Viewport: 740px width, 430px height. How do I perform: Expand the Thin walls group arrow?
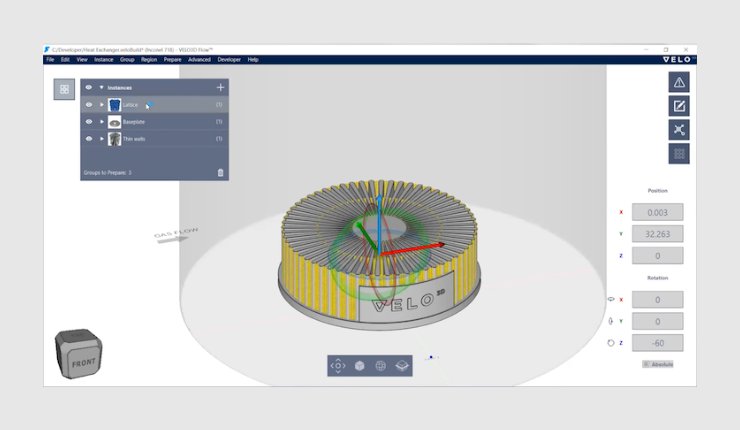pos(101,139)
